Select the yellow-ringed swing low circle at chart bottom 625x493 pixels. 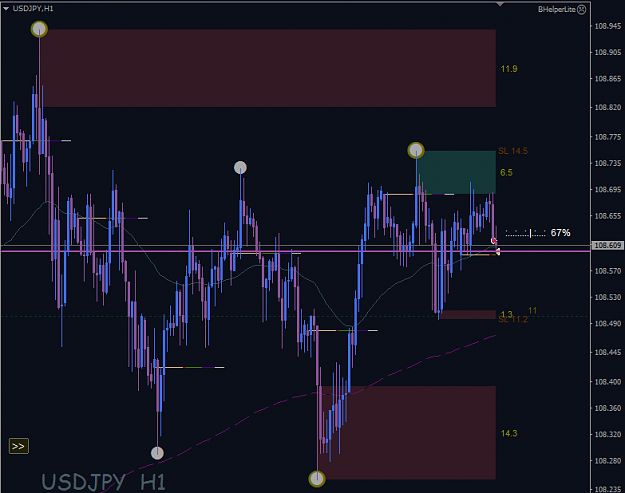tap(317, 479)
